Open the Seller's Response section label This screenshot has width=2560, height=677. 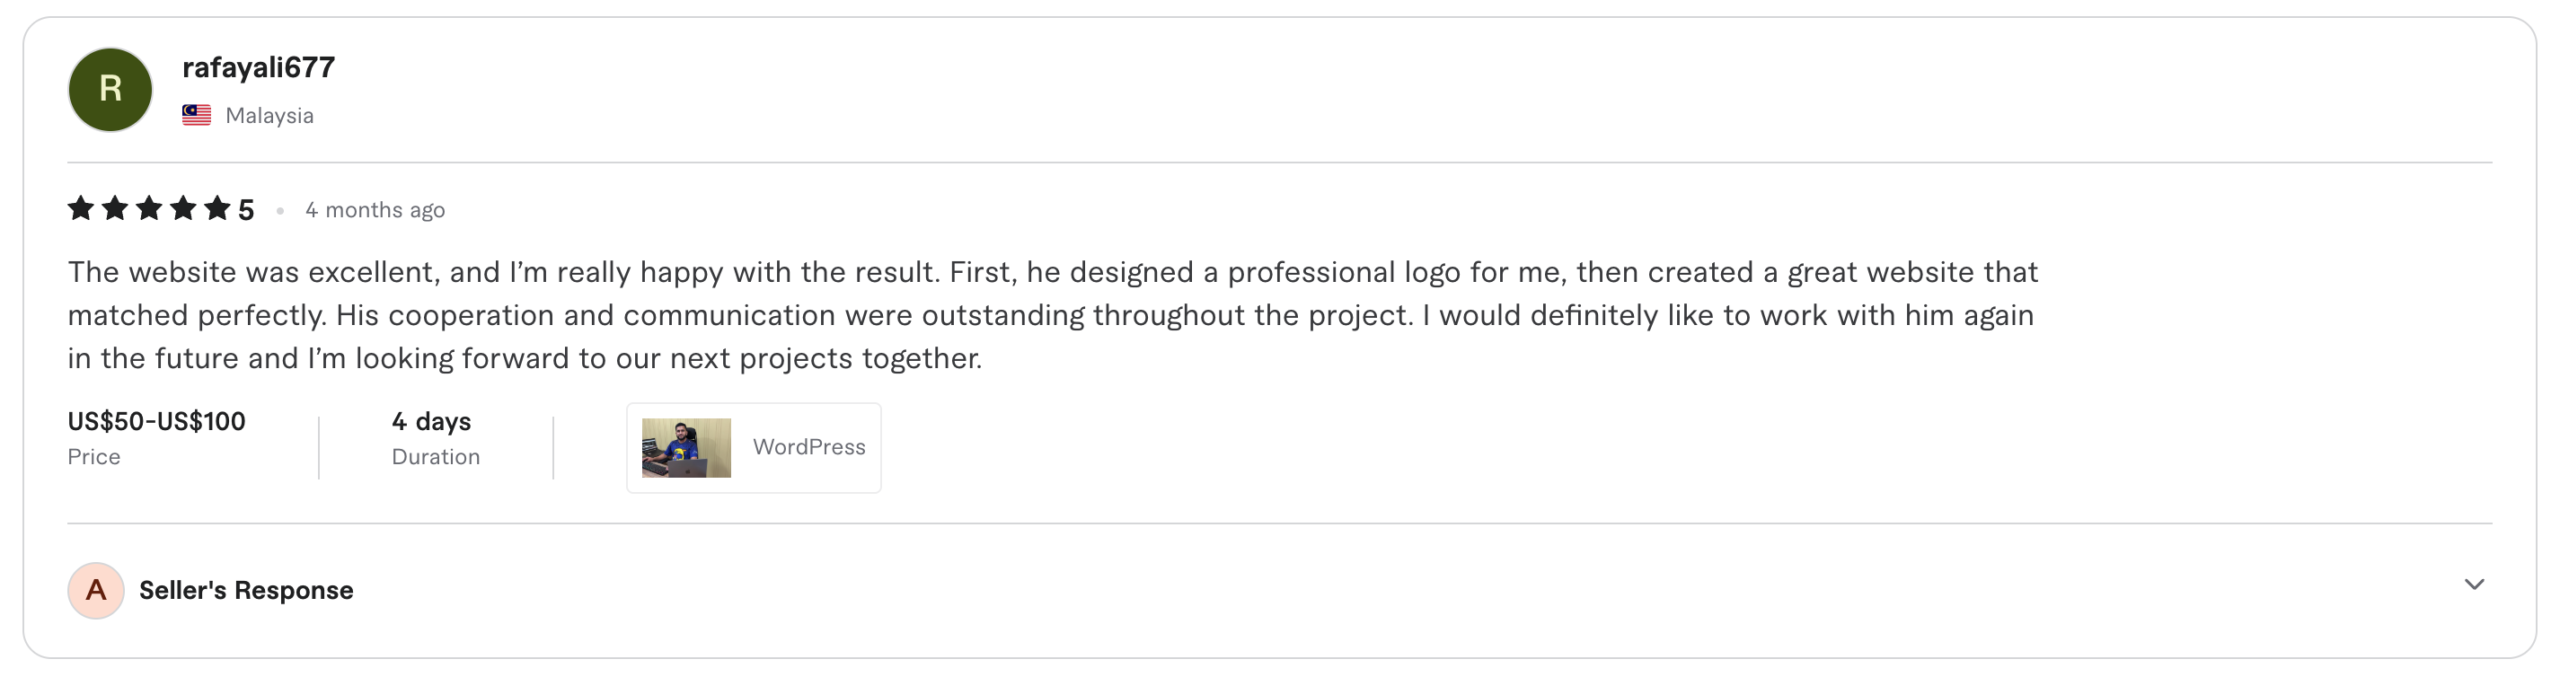tap(246, 590)
